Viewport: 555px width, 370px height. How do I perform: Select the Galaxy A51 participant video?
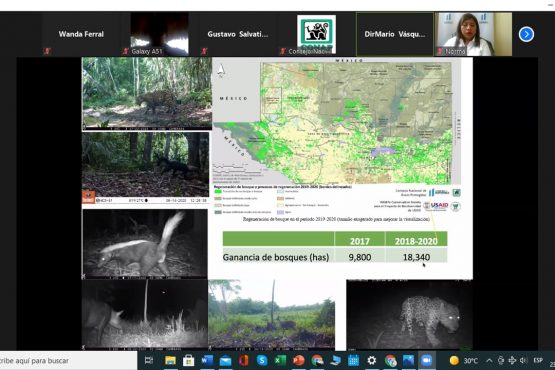coord(159,34)
